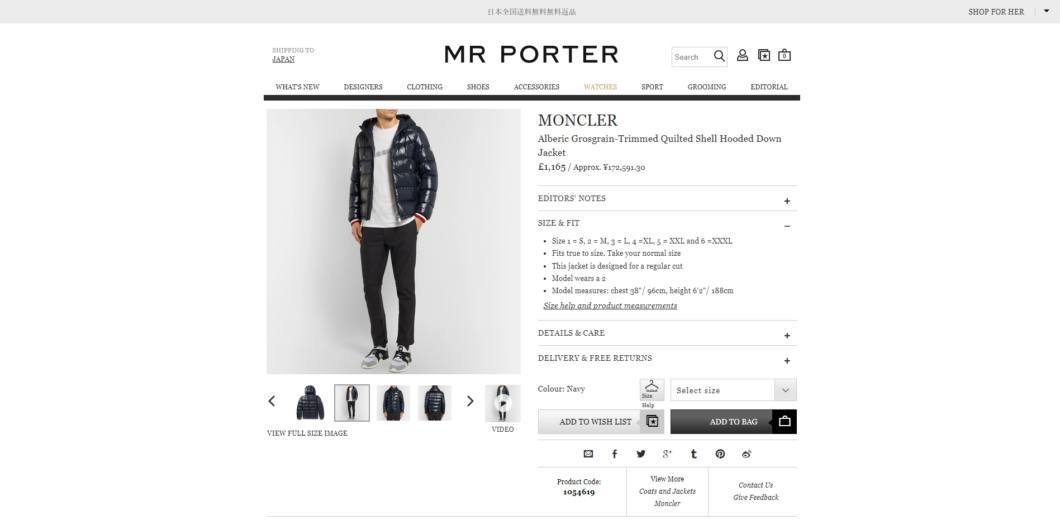Image resolution: width=1060 pixels, height=520 pixels.
Task: Share product on Twitter
Action: pos(641,454)
